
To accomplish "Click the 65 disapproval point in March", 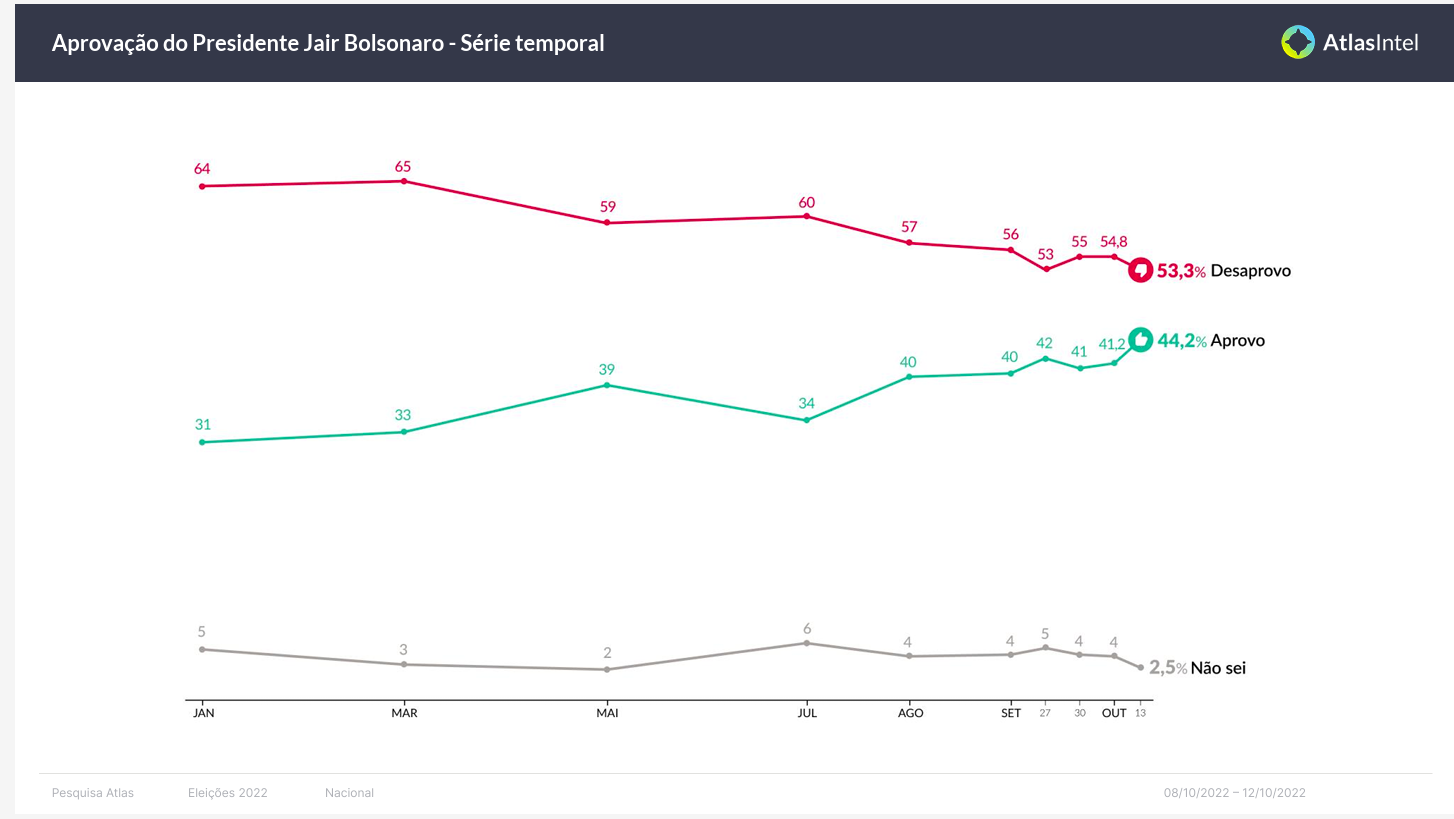I will (403, 181).
